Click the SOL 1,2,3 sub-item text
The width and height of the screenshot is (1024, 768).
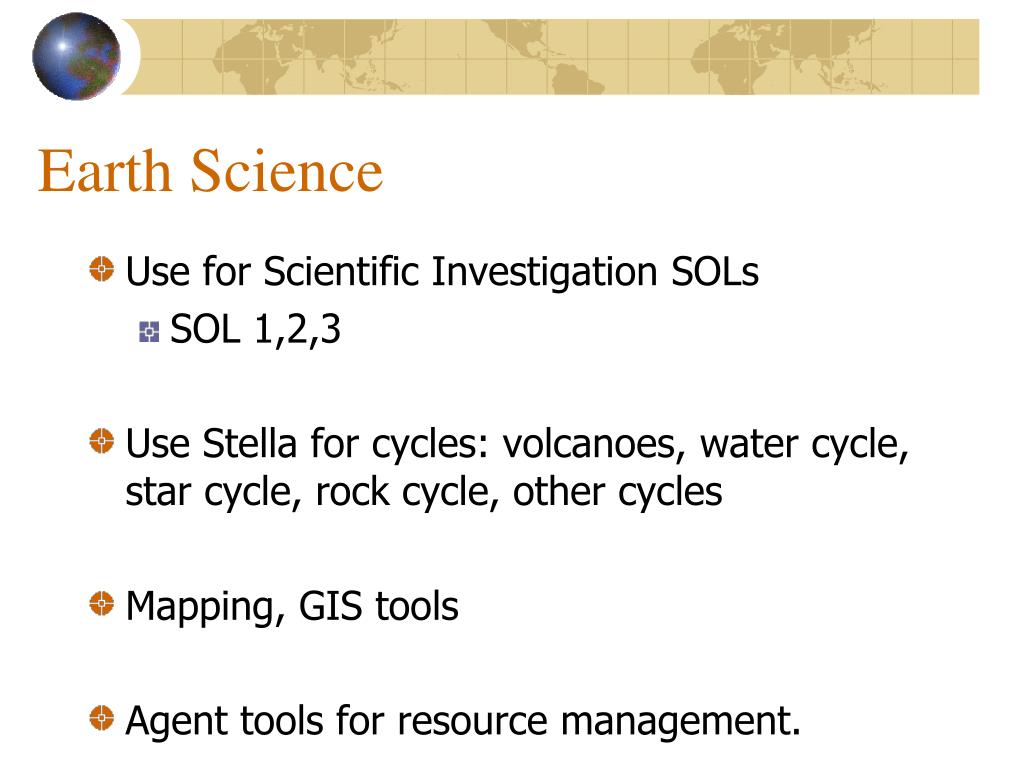pyautogui.click(x=255, y=330)
